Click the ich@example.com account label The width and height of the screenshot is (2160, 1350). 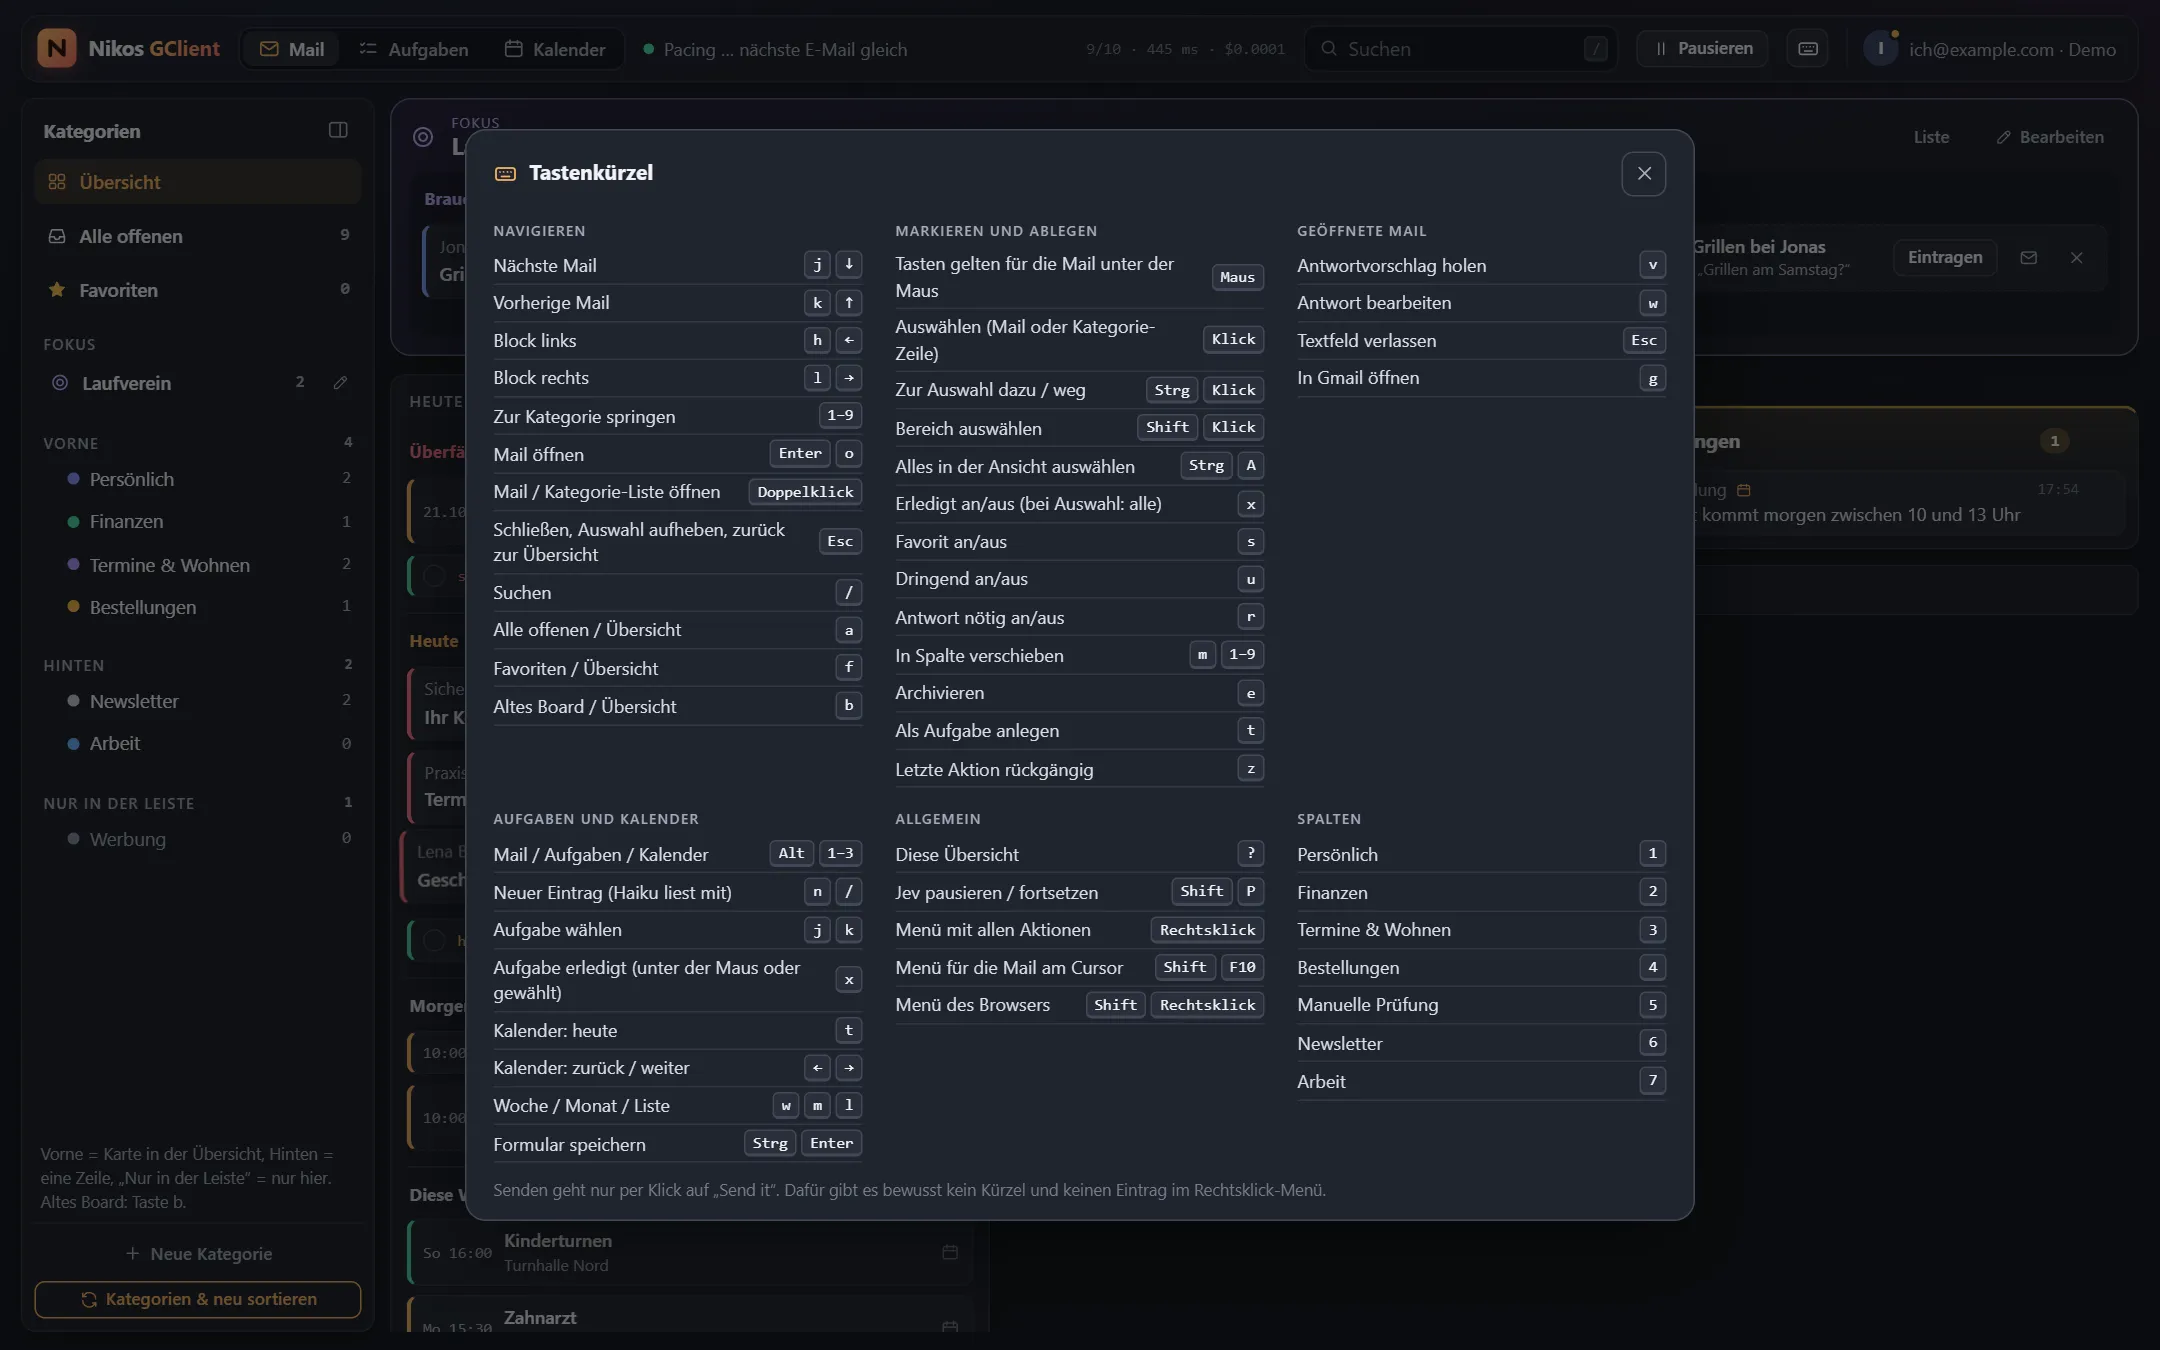tap(2012, 49)
